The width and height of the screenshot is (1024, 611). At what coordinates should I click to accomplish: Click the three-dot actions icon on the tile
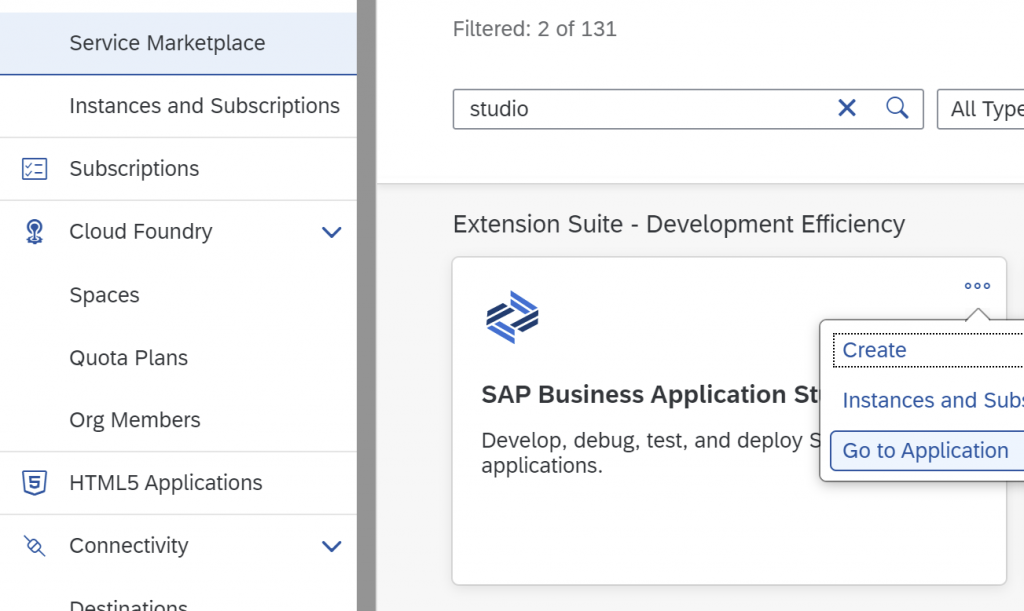point(978,286)
